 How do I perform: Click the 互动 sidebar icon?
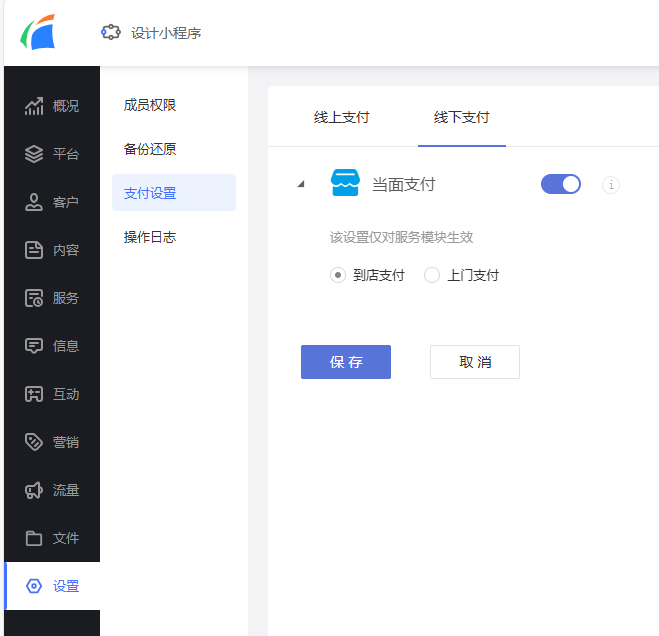[x=34, y=394]
